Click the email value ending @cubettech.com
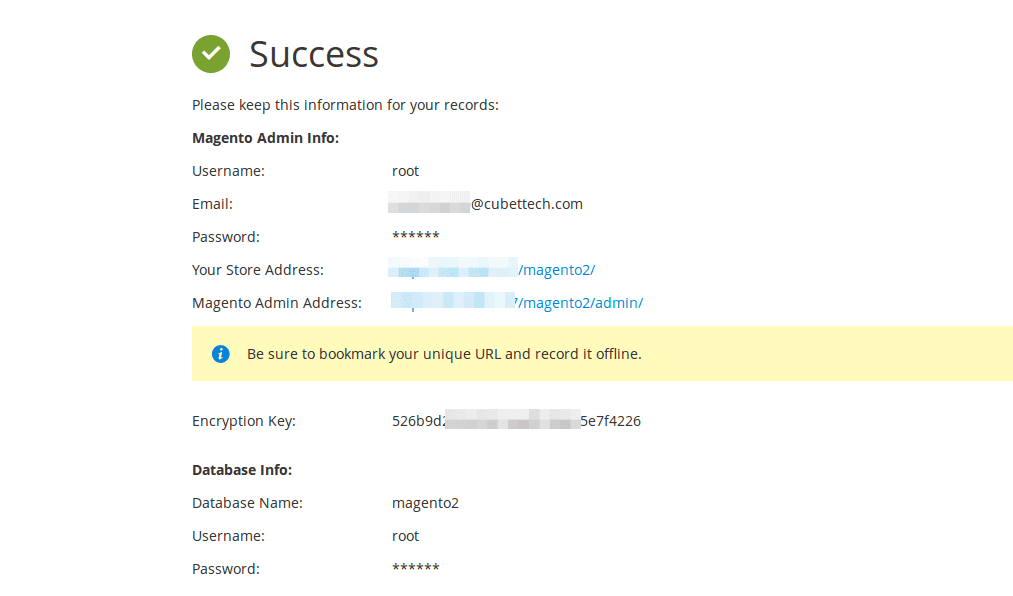Image resolution: width=1013 pixels, height=596 pixels. coord(485,203)
